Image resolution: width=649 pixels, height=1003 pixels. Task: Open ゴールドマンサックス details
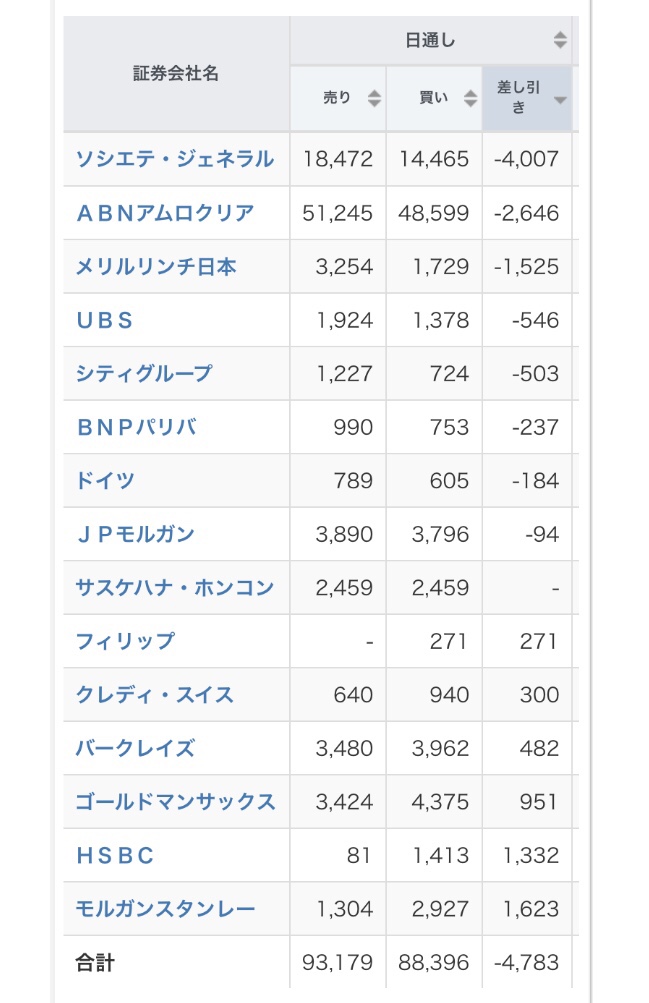coord(175,802)
